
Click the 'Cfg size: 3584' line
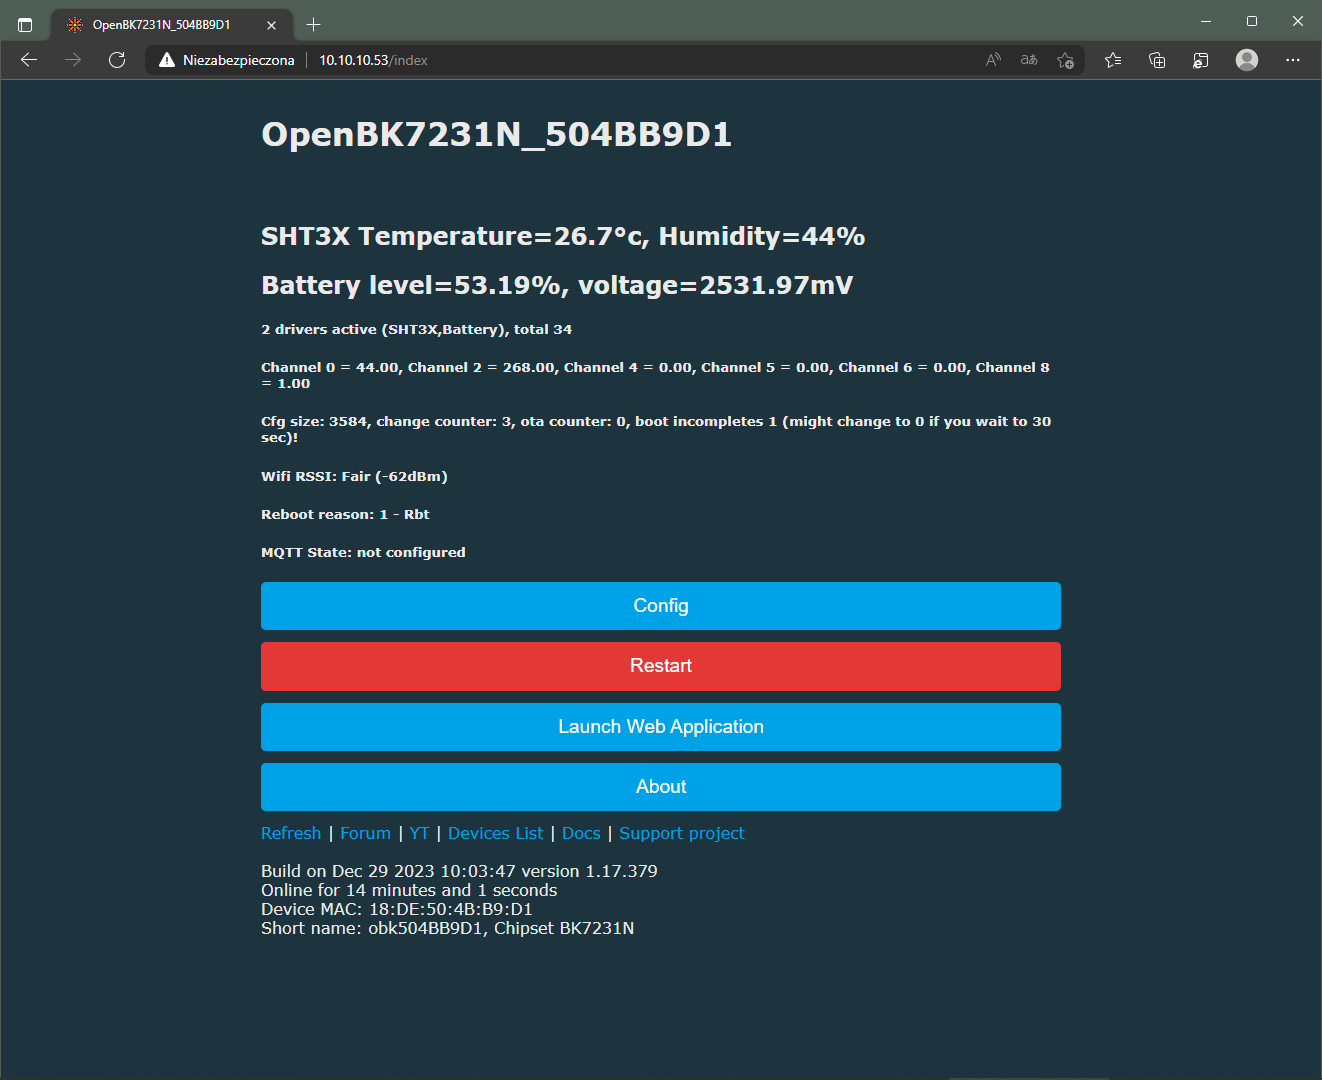(656, 429)
